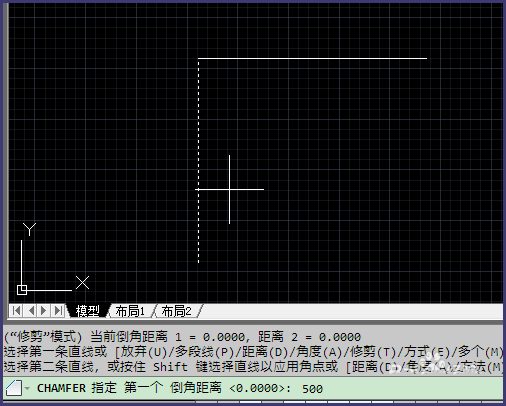Click next layout tab arrow

click(x=43, y=311)
